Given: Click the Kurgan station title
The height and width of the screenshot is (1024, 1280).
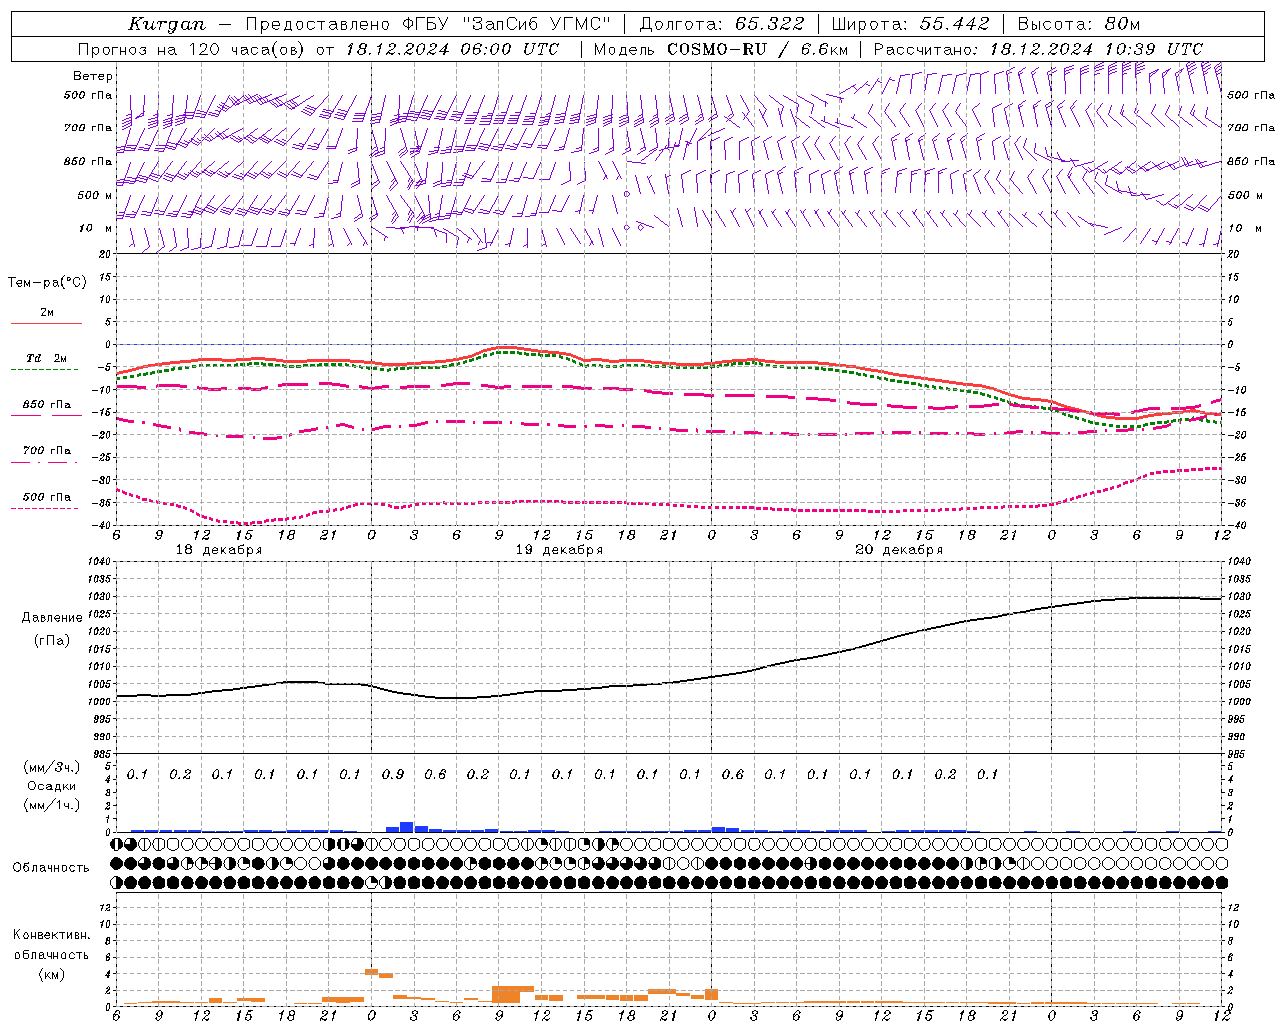Looking at the screenshot, I should pos(167,24).
